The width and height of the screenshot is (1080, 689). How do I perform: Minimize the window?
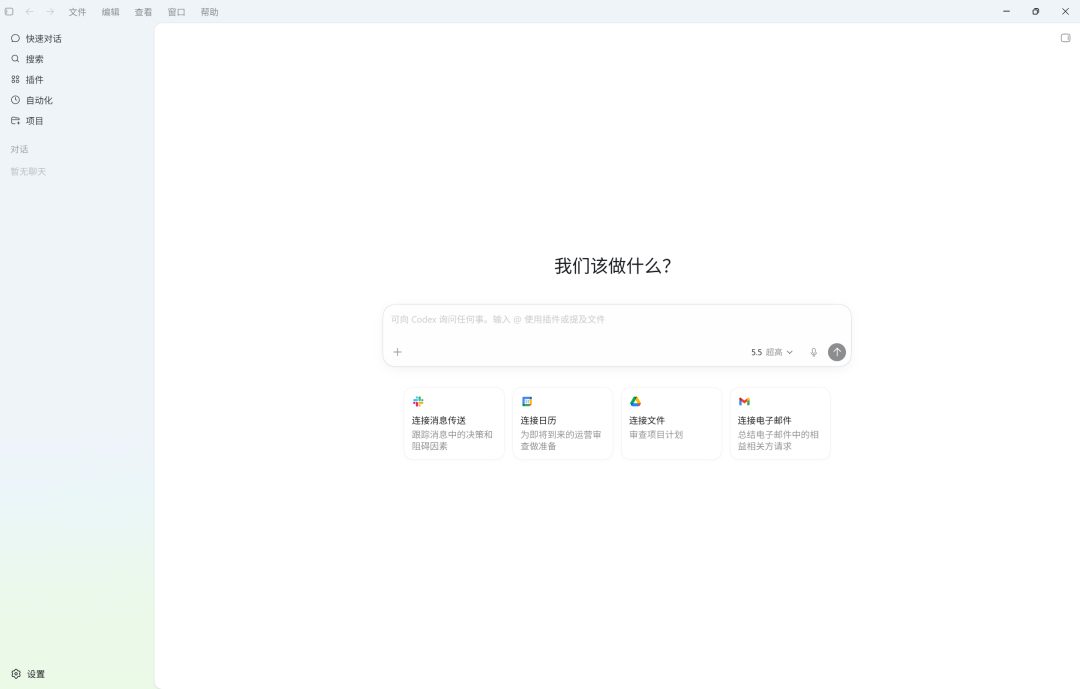(x=1006, y=12)
